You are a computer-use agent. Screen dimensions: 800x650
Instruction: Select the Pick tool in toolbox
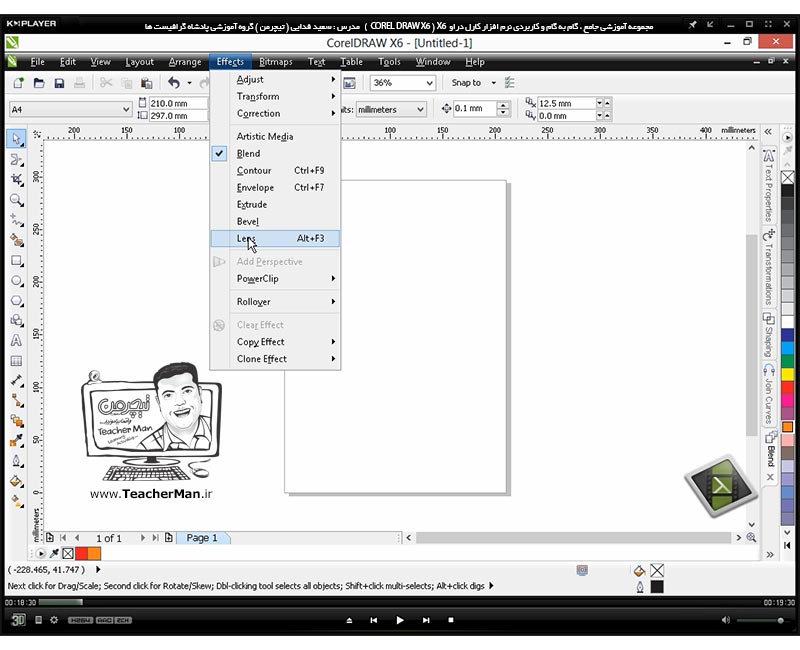[x=16, y=139]
